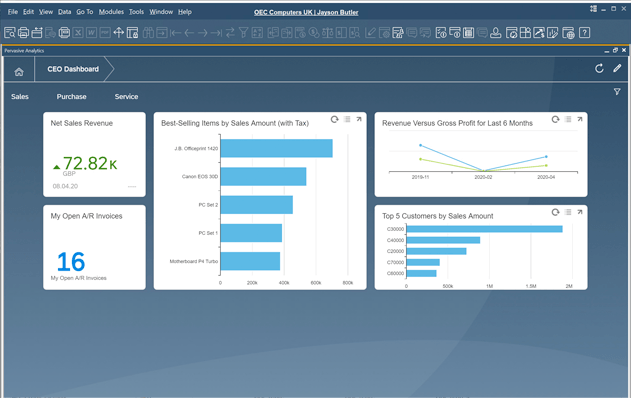Show list view for Revenue Versus Gross Profit
631x398 pixels.
[x=568, y=119]
